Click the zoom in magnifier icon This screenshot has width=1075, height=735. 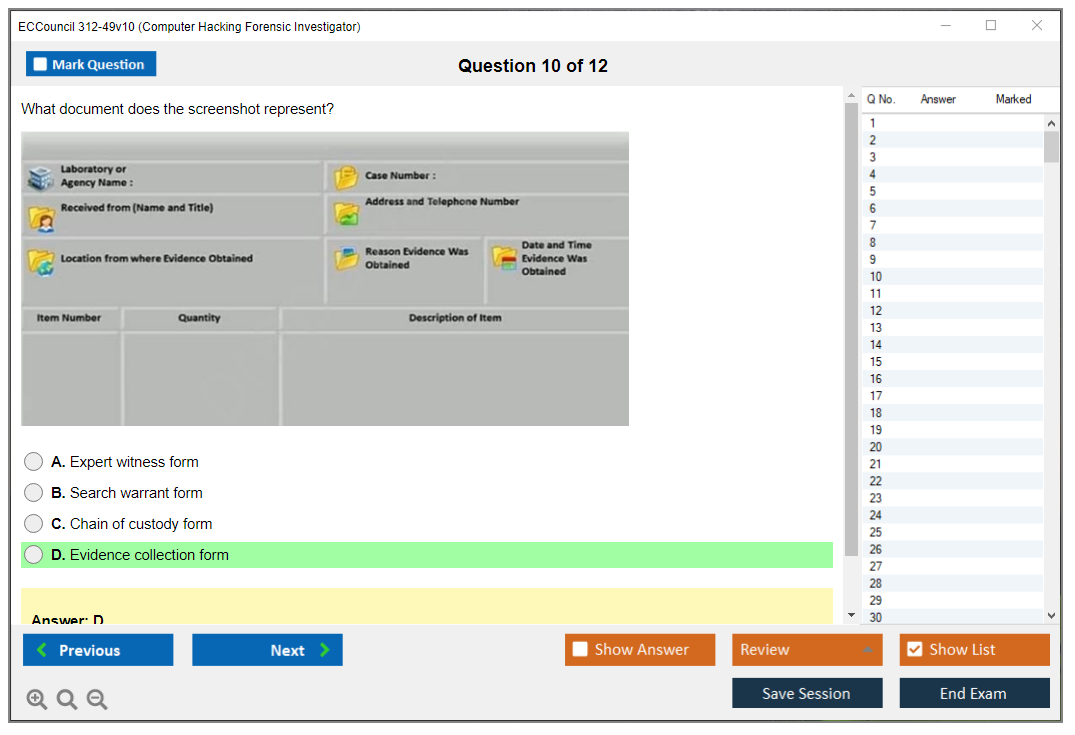(x=37, y=700)
